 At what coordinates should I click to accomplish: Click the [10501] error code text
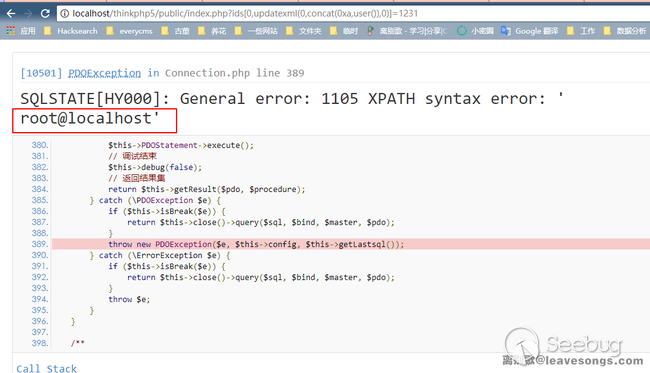(41, 73)
